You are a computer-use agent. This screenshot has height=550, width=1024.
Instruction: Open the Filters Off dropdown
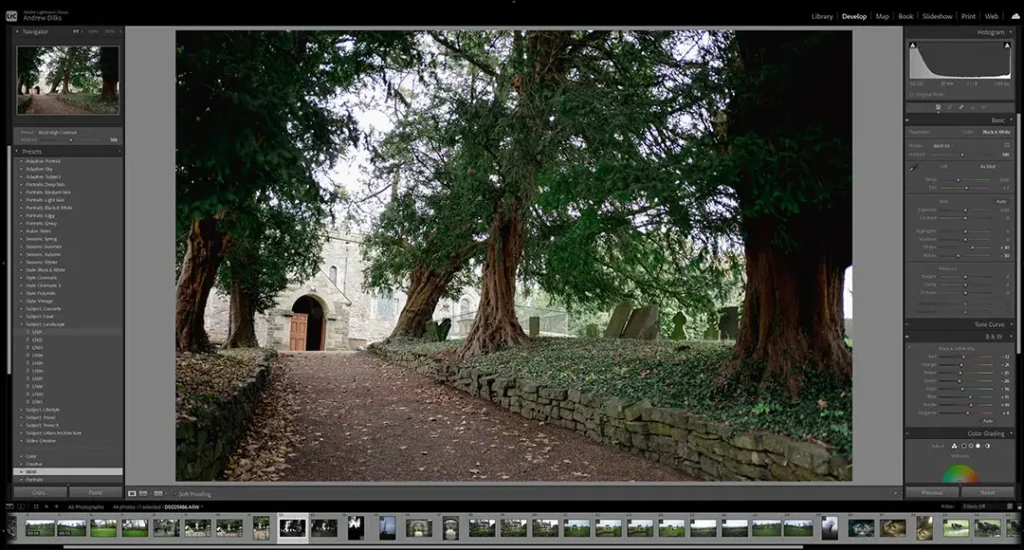(x=973, y=506)
